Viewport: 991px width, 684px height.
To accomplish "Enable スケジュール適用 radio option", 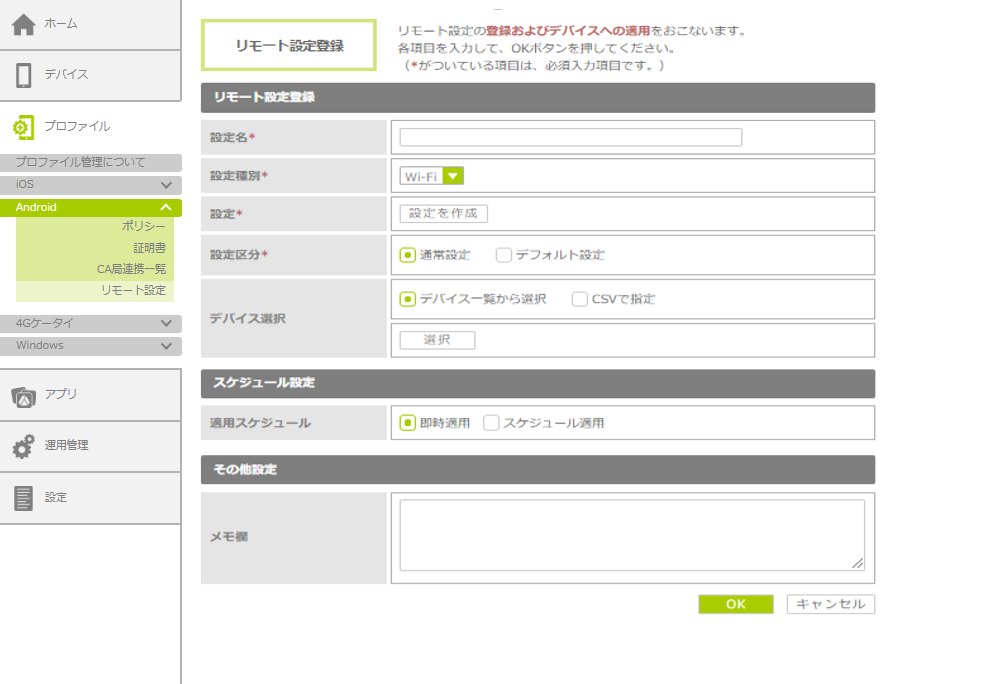I will (x=491, y=423).
